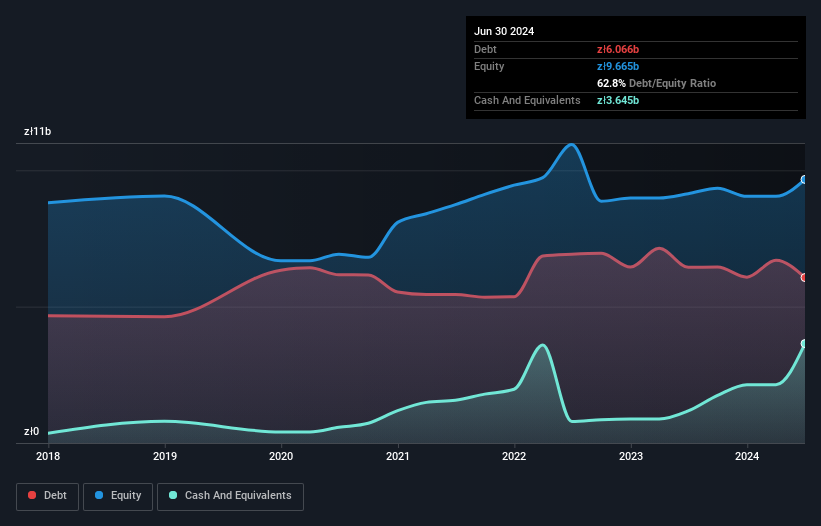Click the equity line peak in mid-2022
The image size is (821, 526).
(x=571, y=144)
